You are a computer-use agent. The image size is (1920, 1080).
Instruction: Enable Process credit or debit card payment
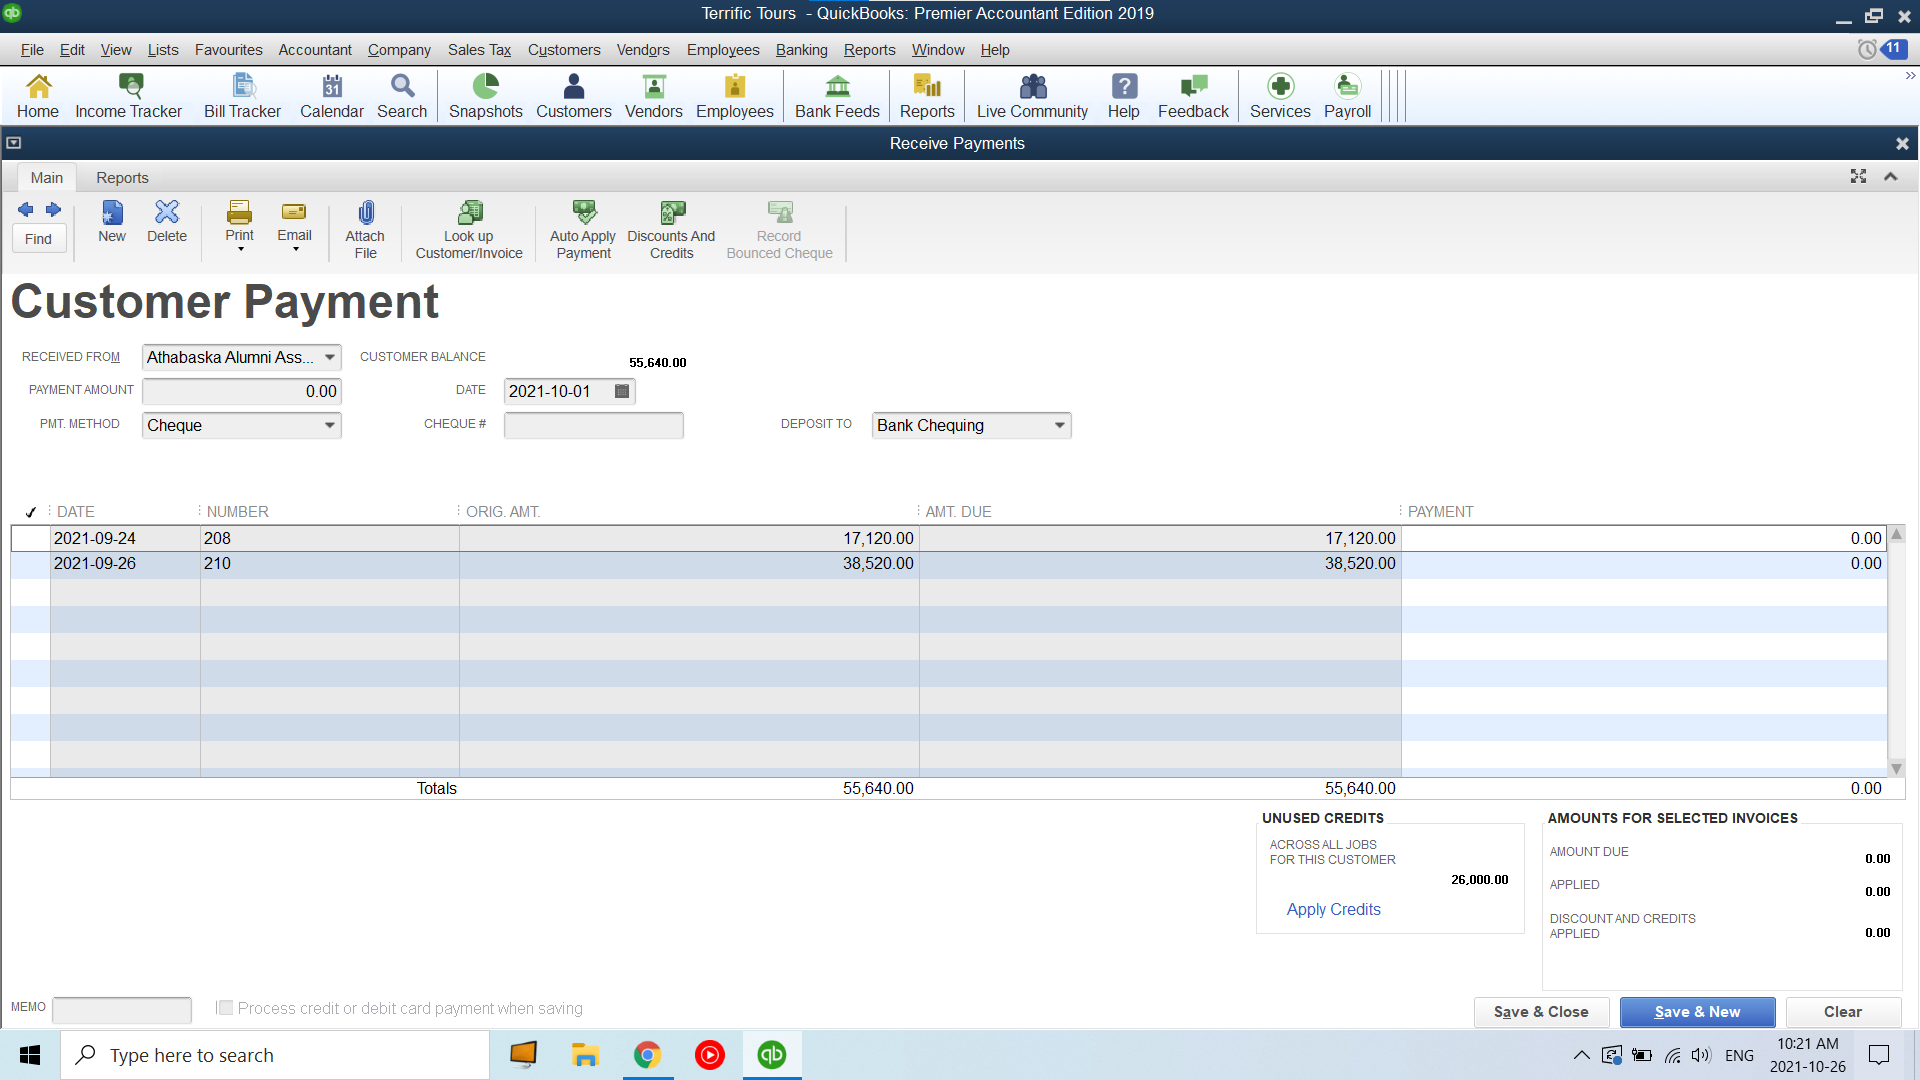point(224,1008)
